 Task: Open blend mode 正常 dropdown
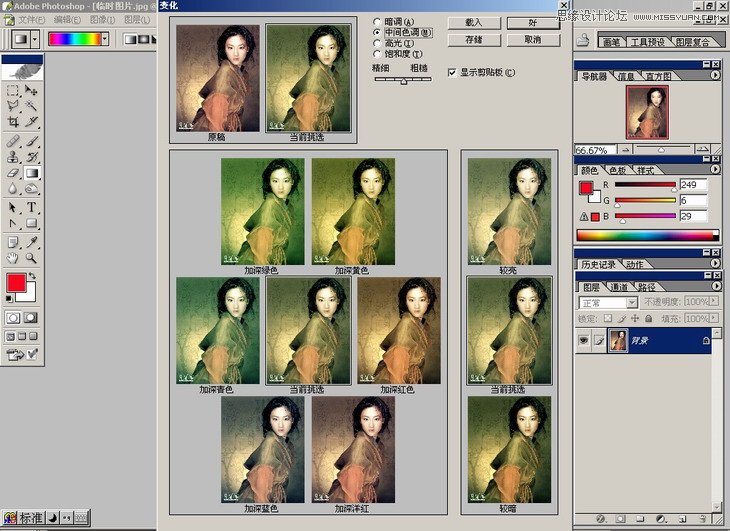[x=632, y=303]
